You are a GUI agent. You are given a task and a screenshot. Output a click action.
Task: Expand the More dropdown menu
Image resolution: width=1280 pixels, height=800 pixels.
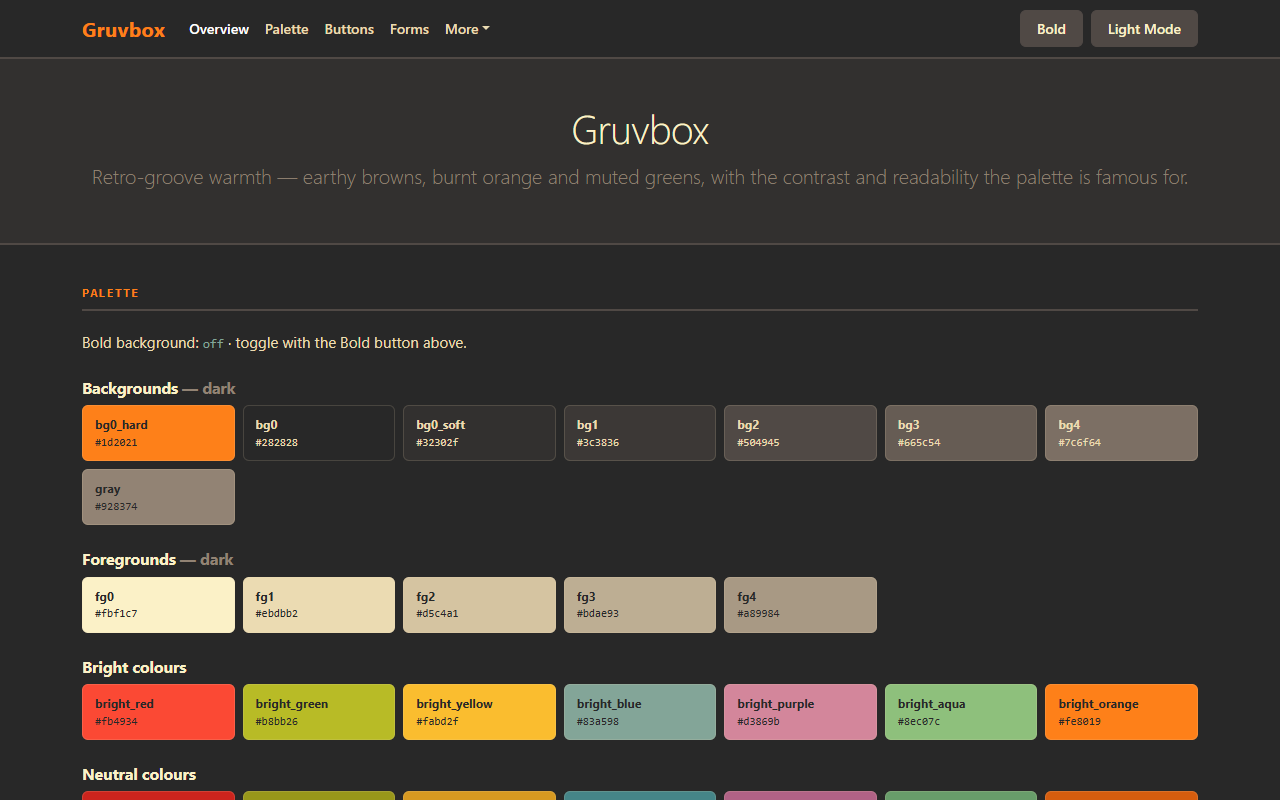[x=467, y=29]
